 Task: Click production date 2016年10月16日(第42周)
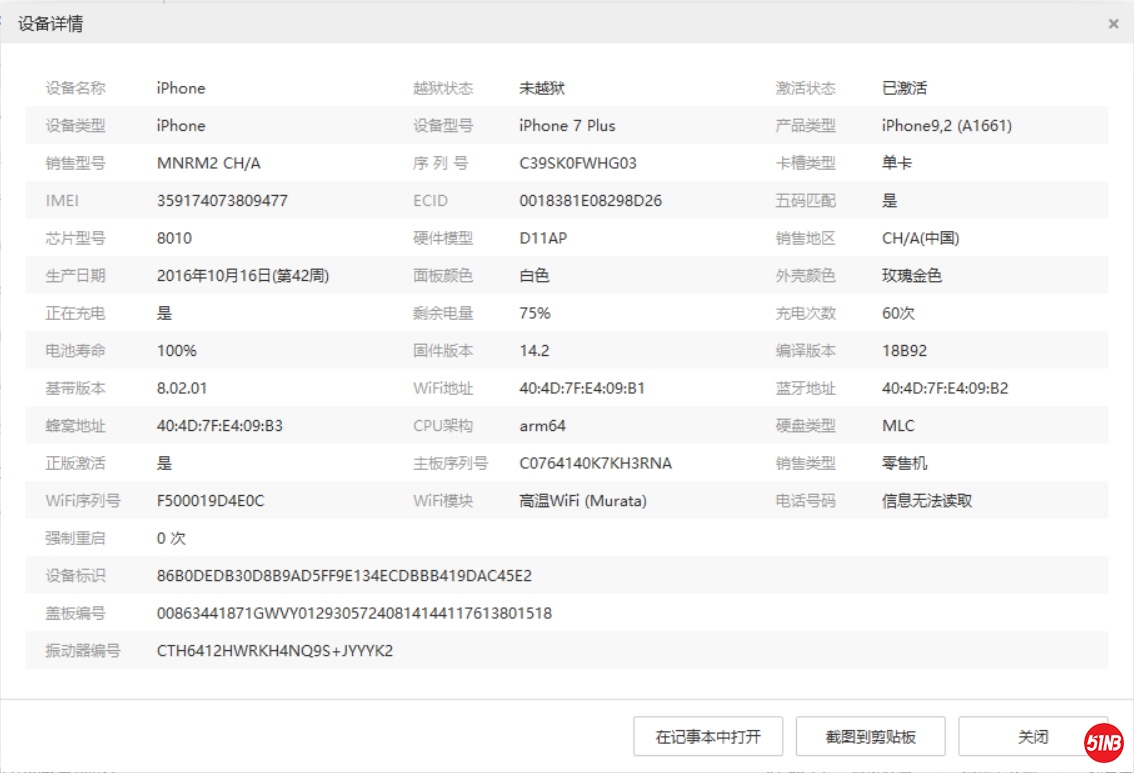point(243,276)
